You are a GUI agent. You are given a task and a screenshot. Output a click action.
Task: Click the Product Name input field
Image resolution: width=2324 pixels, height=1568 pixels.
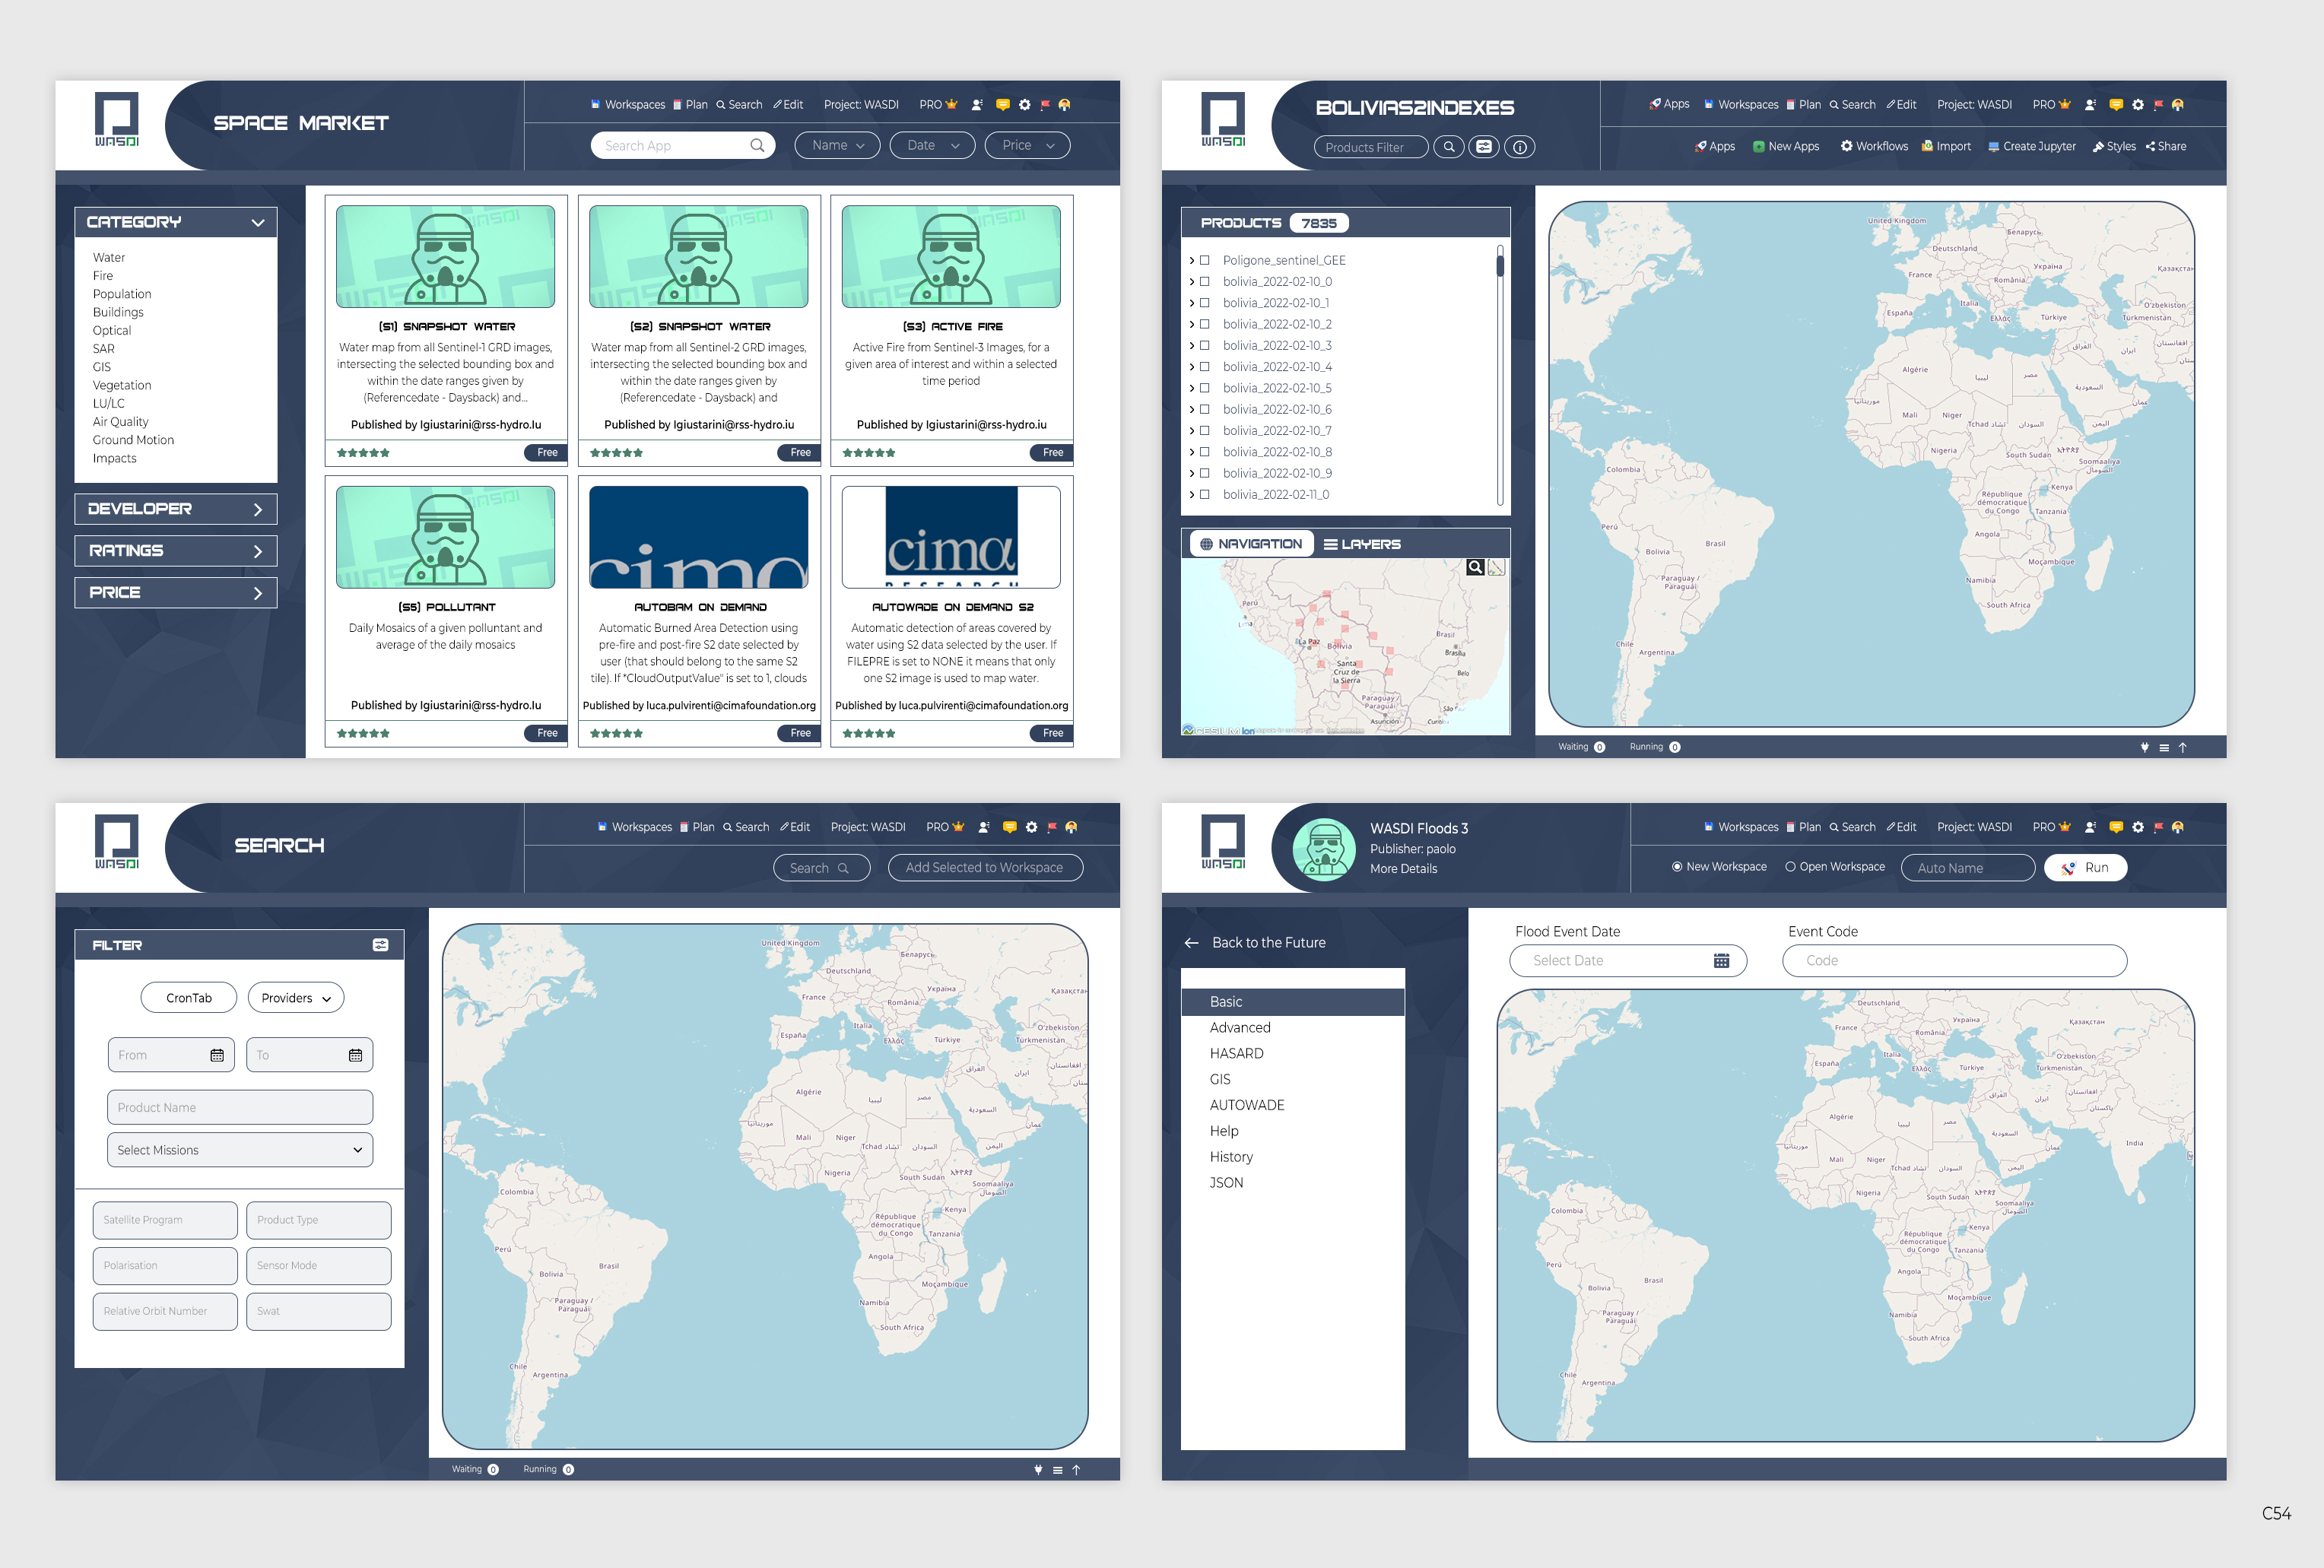[240, 1107]
